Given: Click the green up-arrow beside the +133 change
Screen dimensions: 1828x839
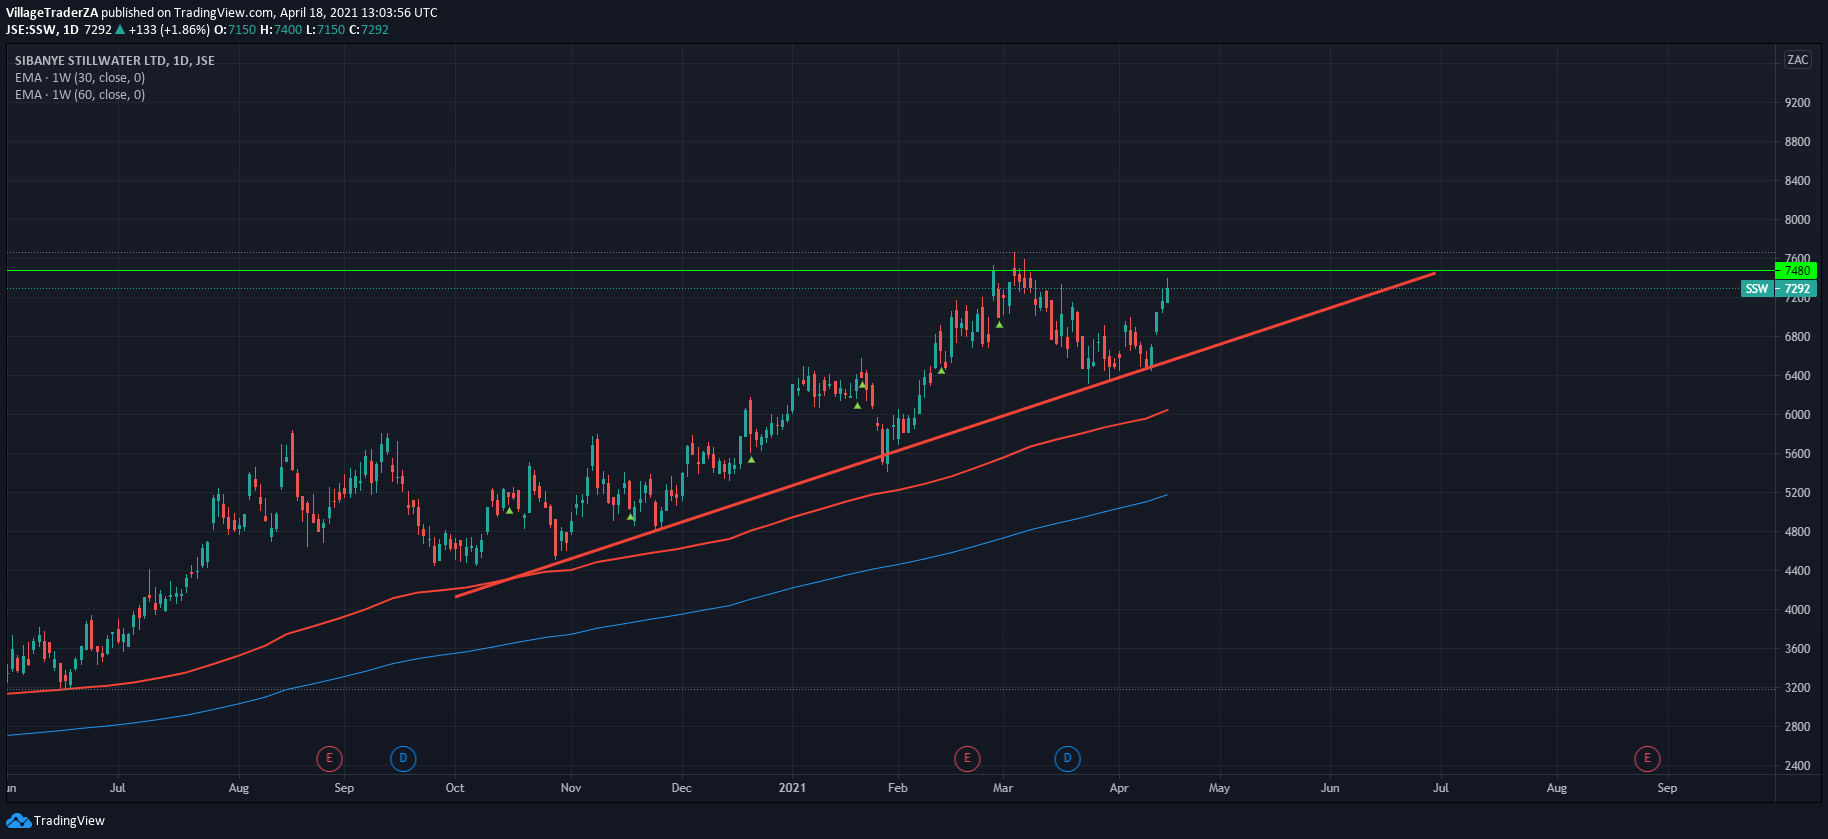Looking at the screenshot, I should 120,30.
